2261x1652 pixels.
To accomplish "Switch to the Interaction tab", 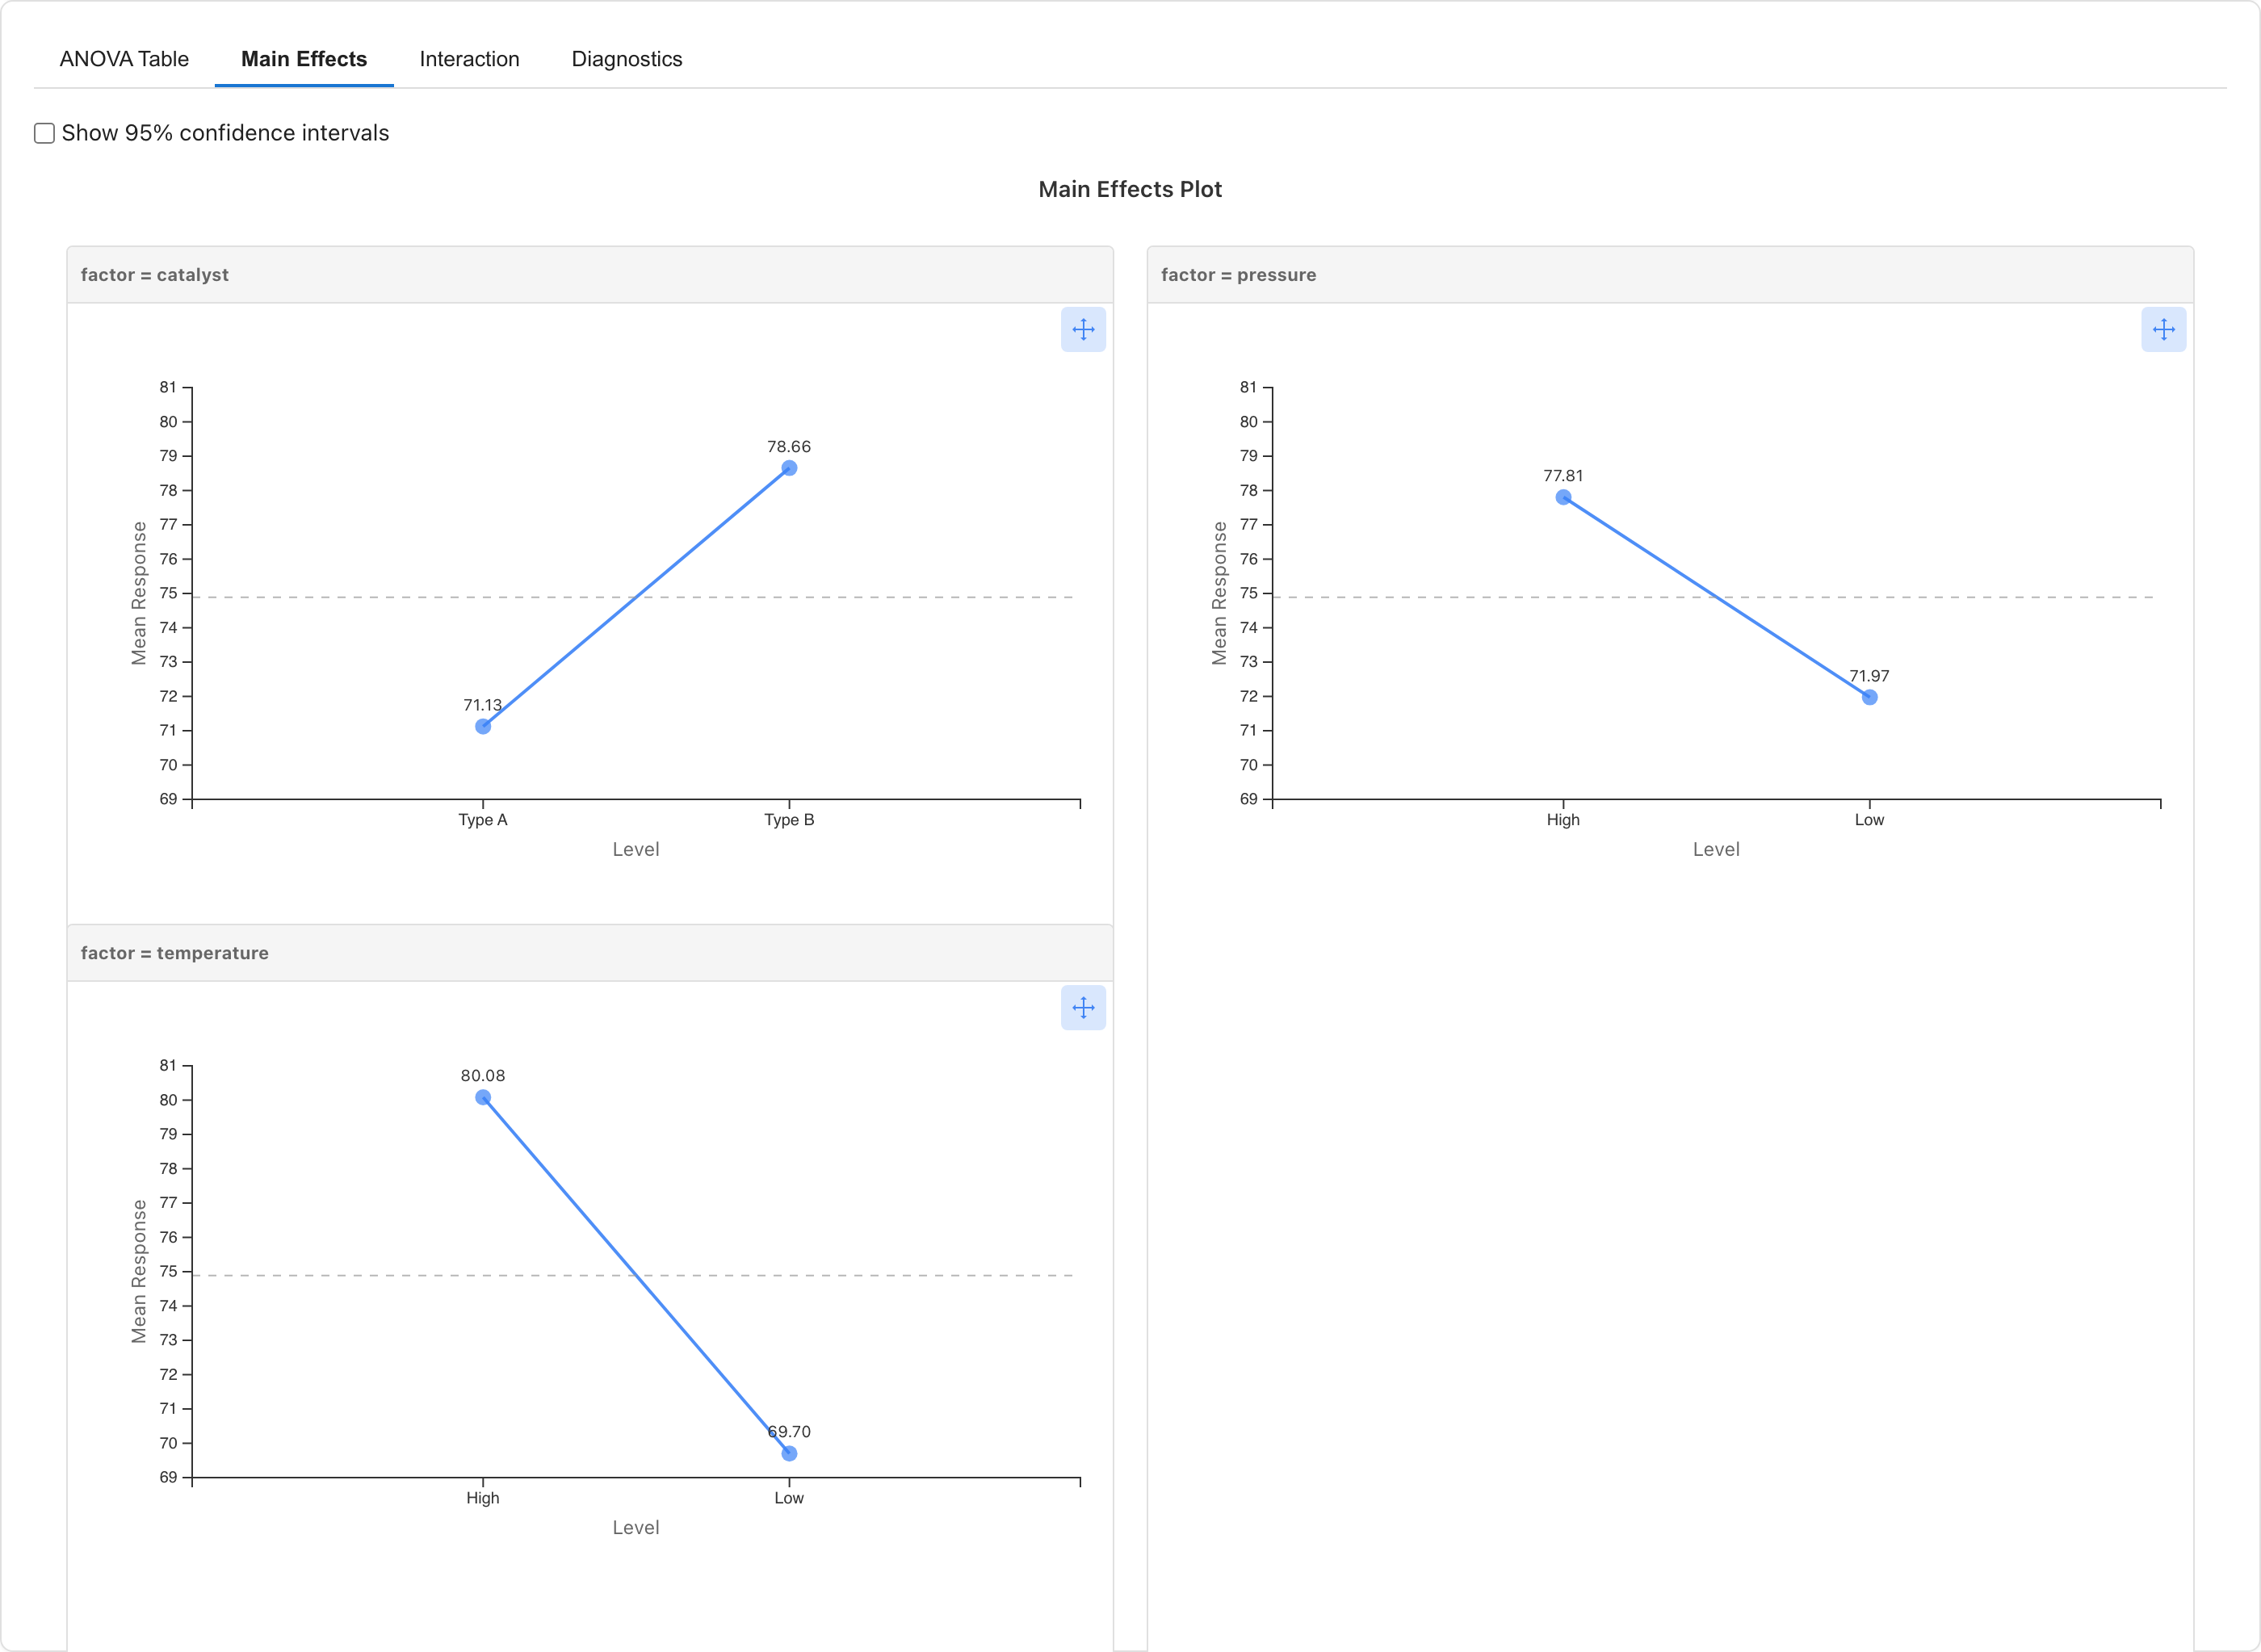I will [x=469, y=59].
